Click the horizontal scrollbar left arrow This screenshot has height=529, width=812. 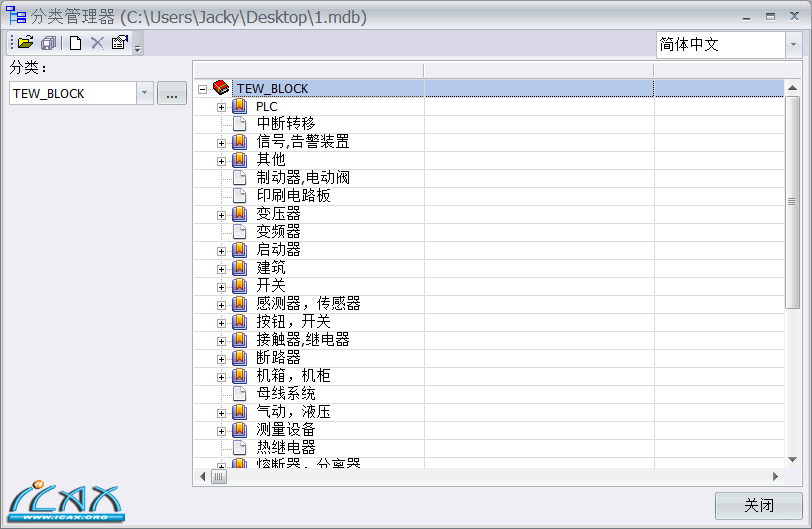[x=202, y=477]
